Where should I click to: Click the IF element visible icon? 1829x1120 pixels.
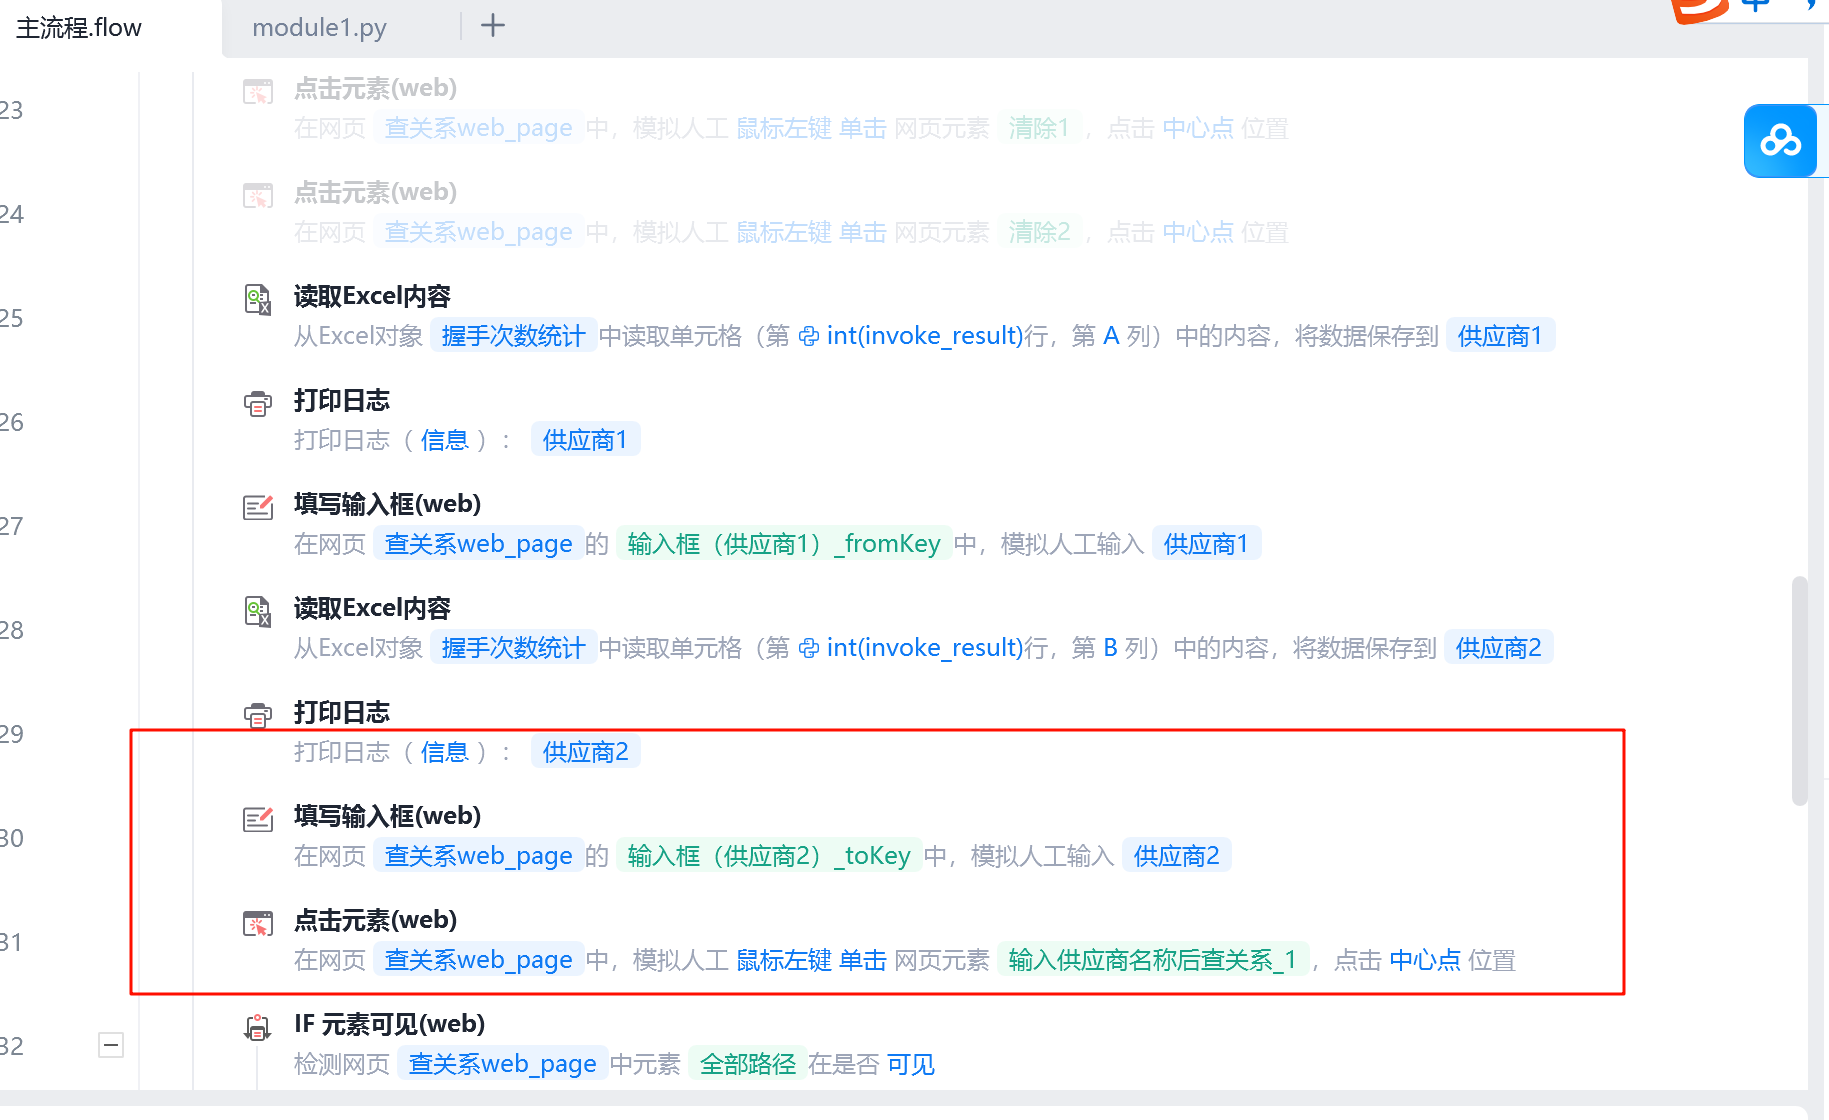258,1027
